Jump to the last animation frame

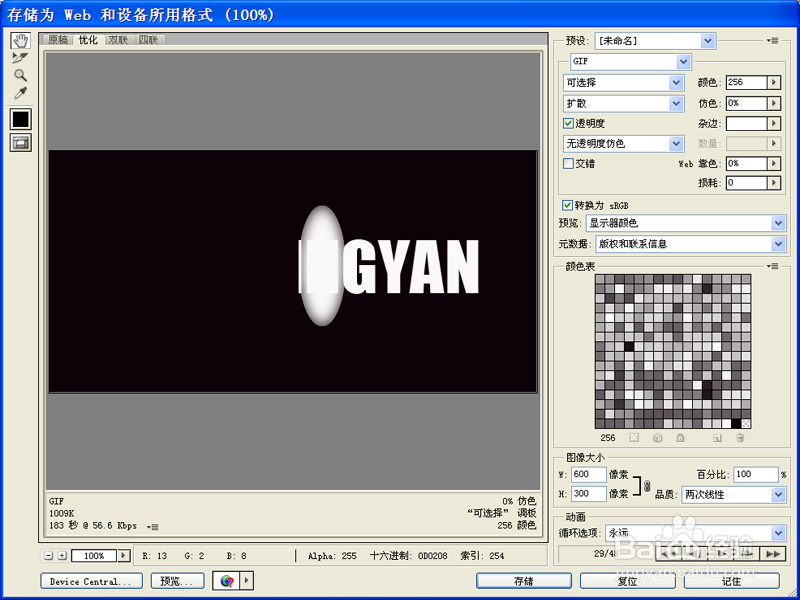[772, 553]
